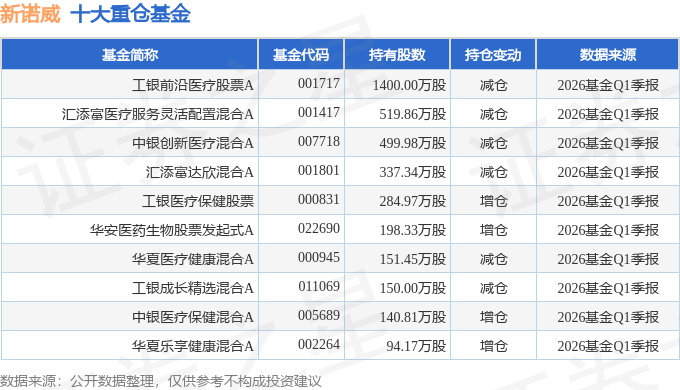Screen dimensions: 680x390
Task: Select fund name 华夏医疗健康混合A
Action: (193, 259)
